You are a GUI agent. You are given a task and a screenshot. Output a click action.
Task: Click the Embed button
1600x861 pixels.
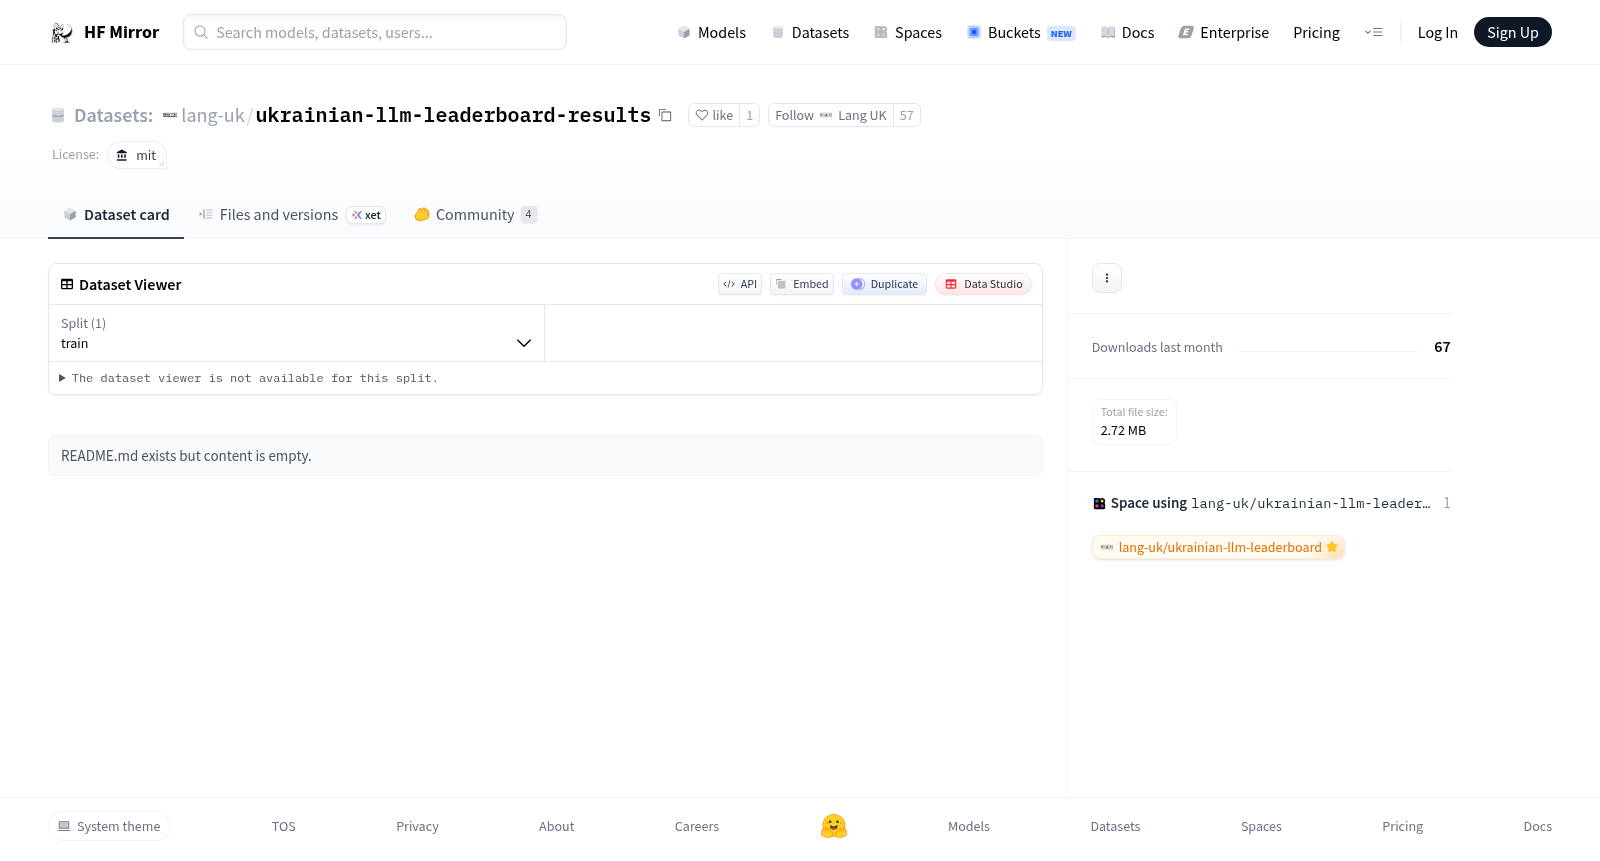(802, 284)
